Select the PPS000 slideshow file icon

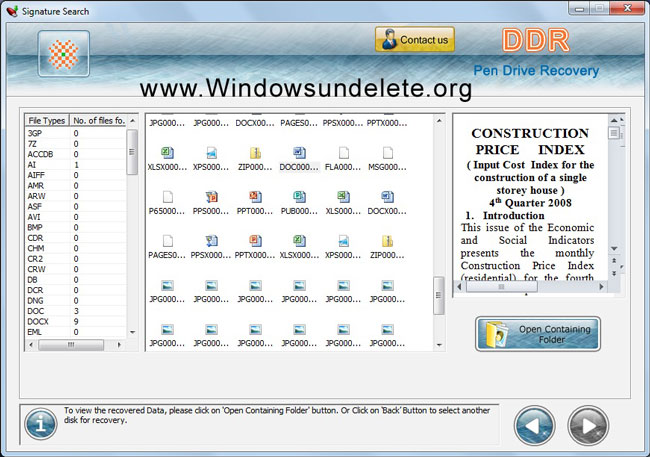tap(211, 197)
